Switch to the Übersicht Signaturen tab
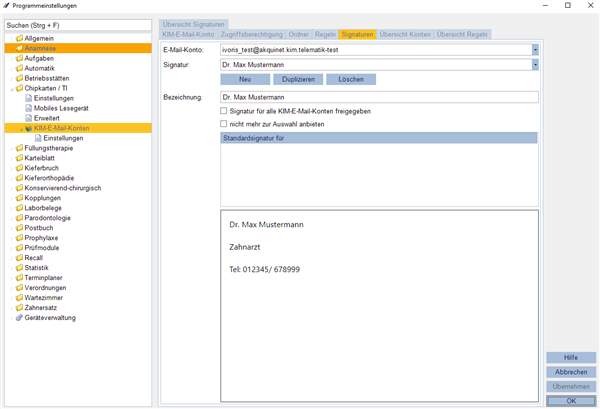Viewport: 600px width, 409px height. coord(194,24)
